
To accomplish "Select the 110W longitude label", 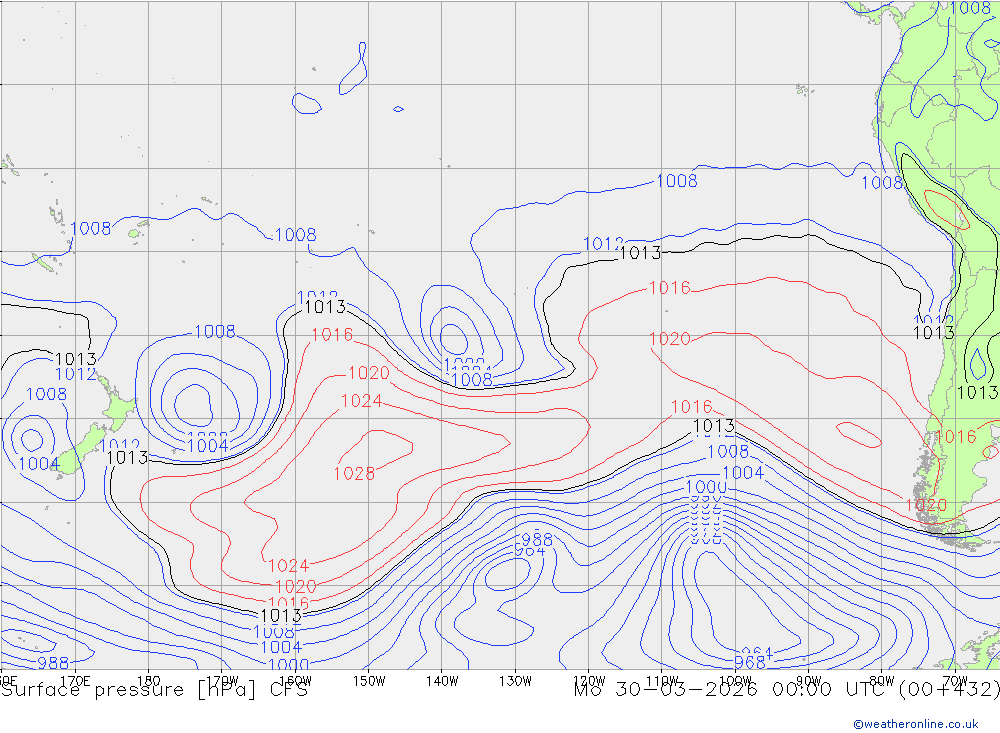I will click(x=662, y=681).
